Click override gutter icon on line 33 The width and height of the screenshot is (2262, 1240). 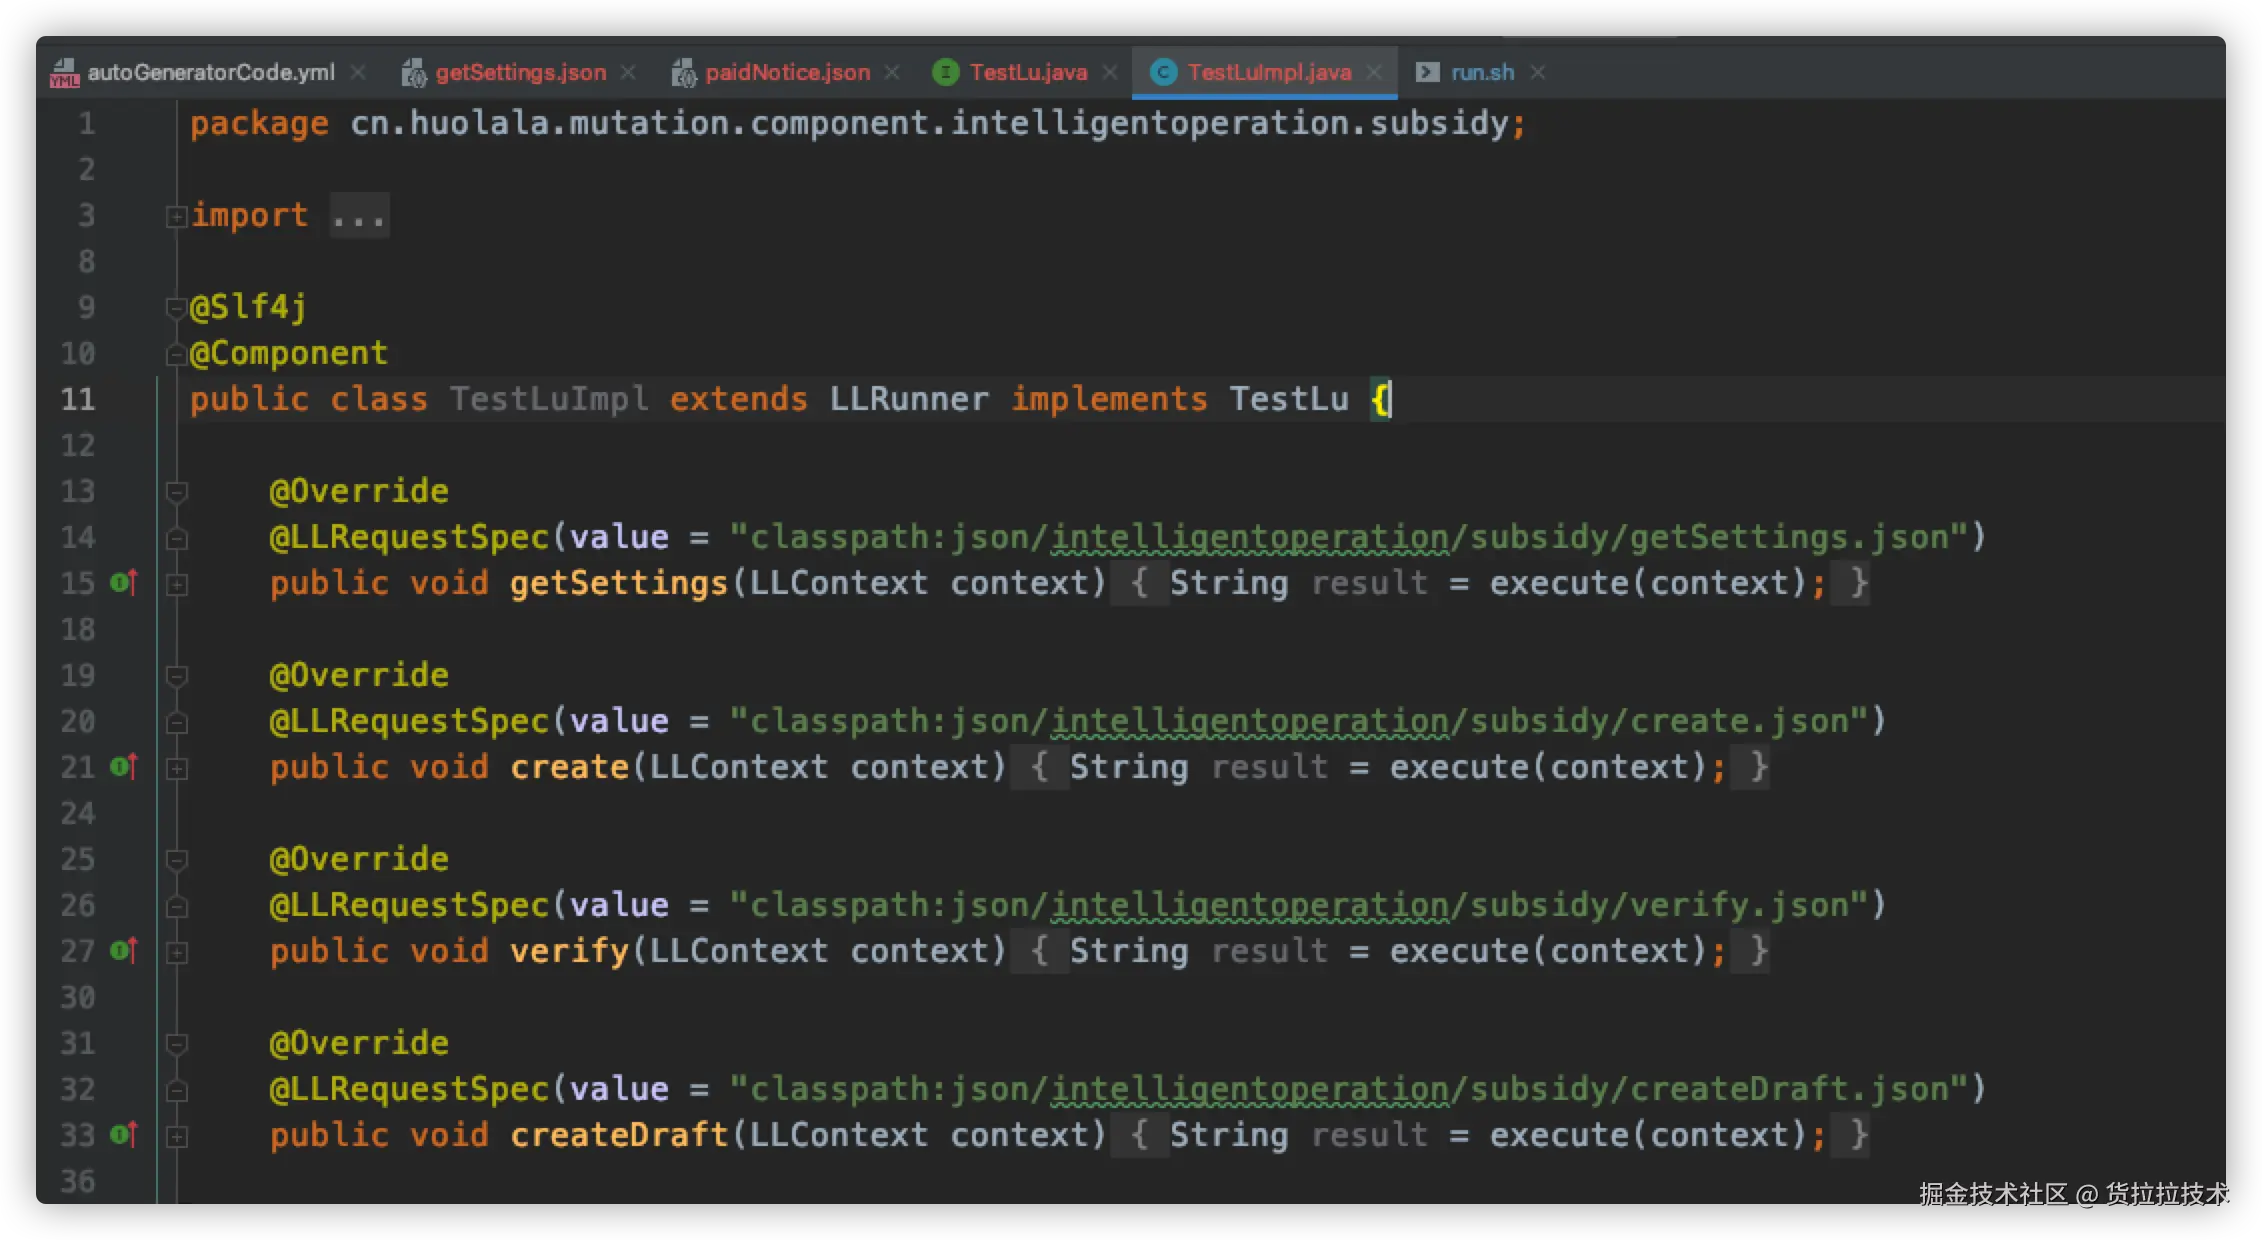pyautogui.click(x=123, y=1134)
